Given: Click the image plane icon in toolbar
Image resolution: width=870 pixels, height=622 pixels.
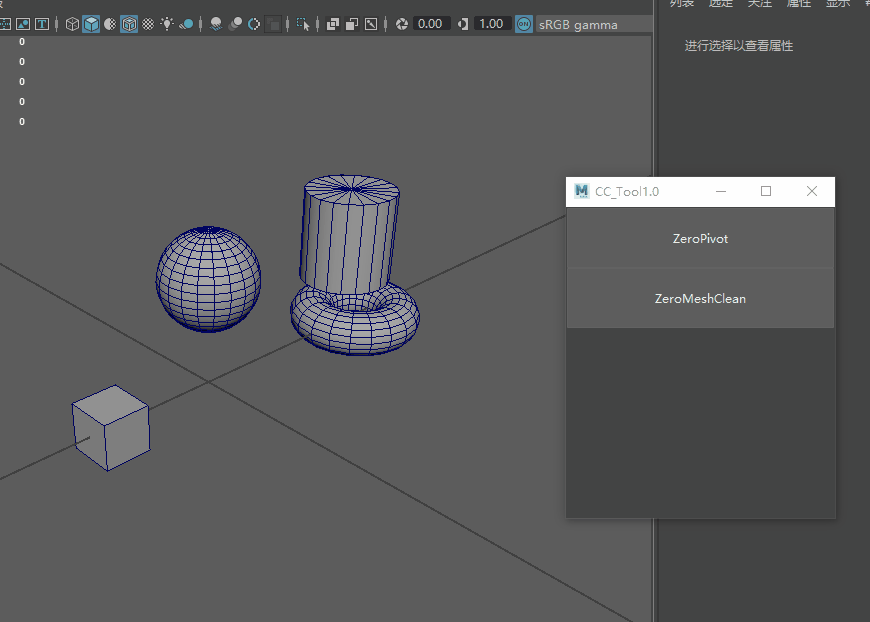Looking at the screenshot, I should [22, 24].
